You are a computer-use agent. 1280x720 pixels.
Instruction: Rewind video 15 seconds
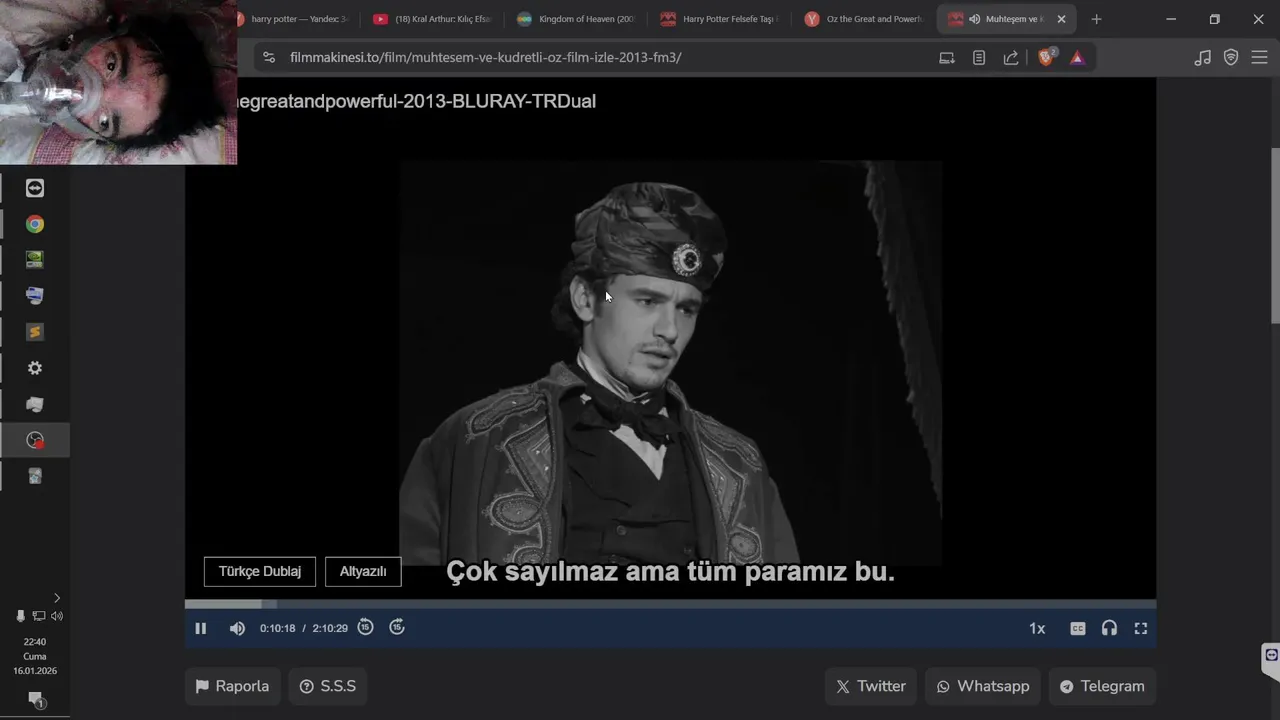coord(365,627)
